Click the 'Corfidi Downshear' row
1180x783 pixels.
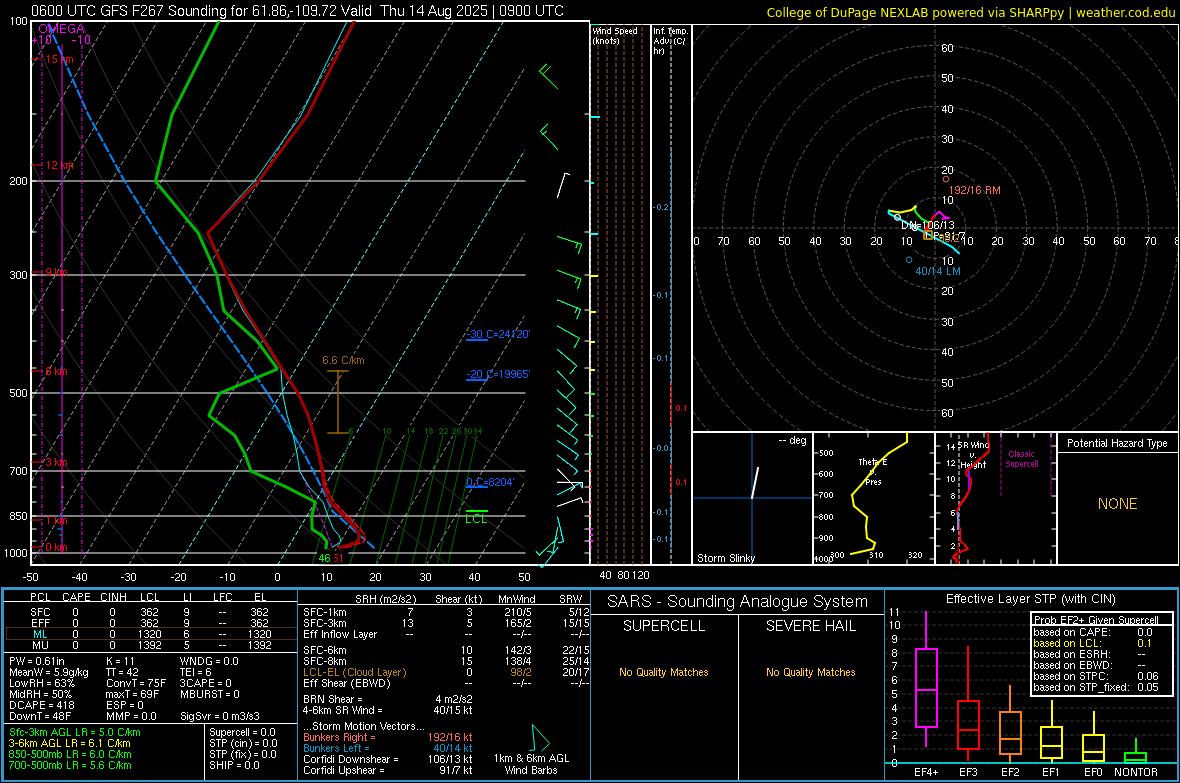click(388, 759)
